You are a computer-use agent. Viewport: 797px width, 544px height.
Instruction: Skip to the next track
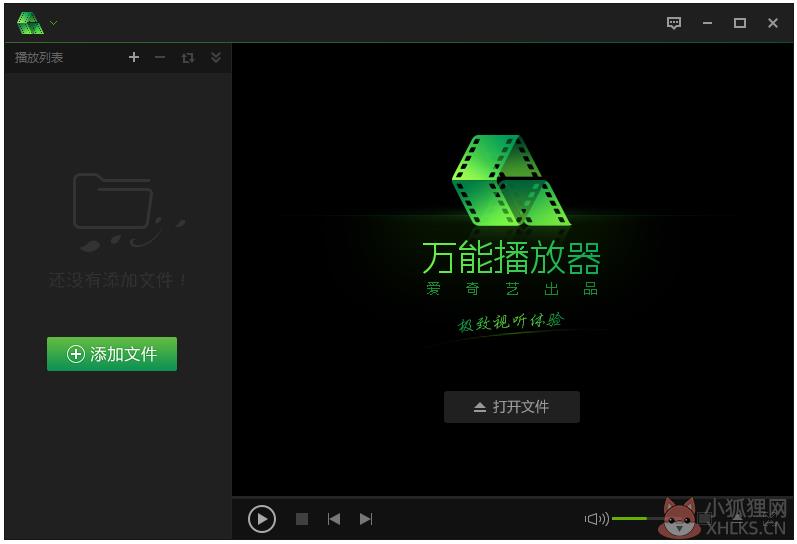pos(366,519)
